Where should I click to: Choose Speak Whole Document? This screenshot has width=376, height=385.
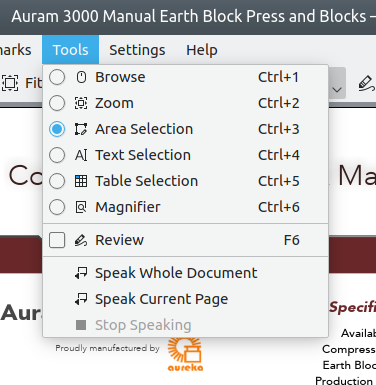176,273
